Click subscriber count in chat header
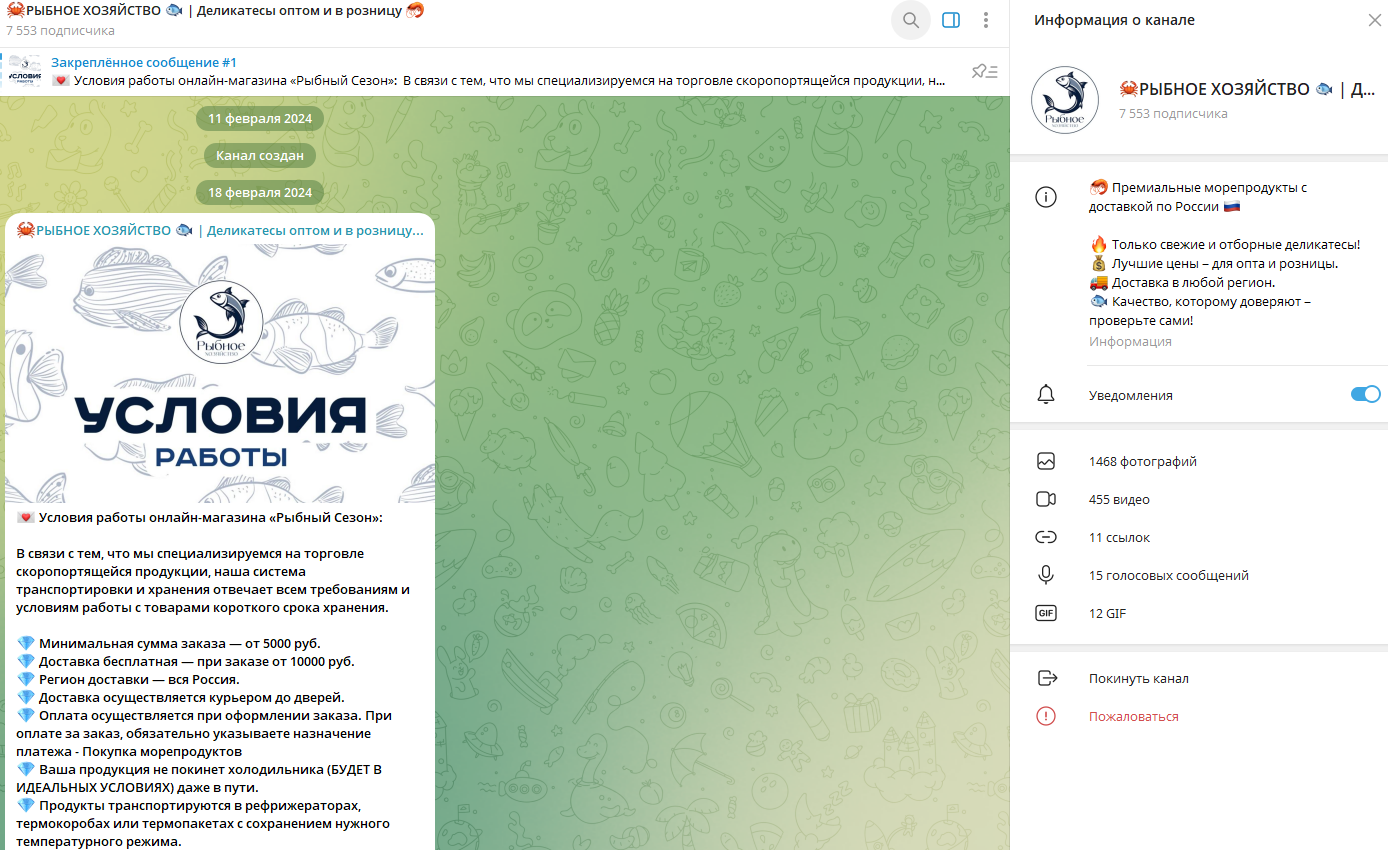This screenshot has width=1388, height=850. 60,31
